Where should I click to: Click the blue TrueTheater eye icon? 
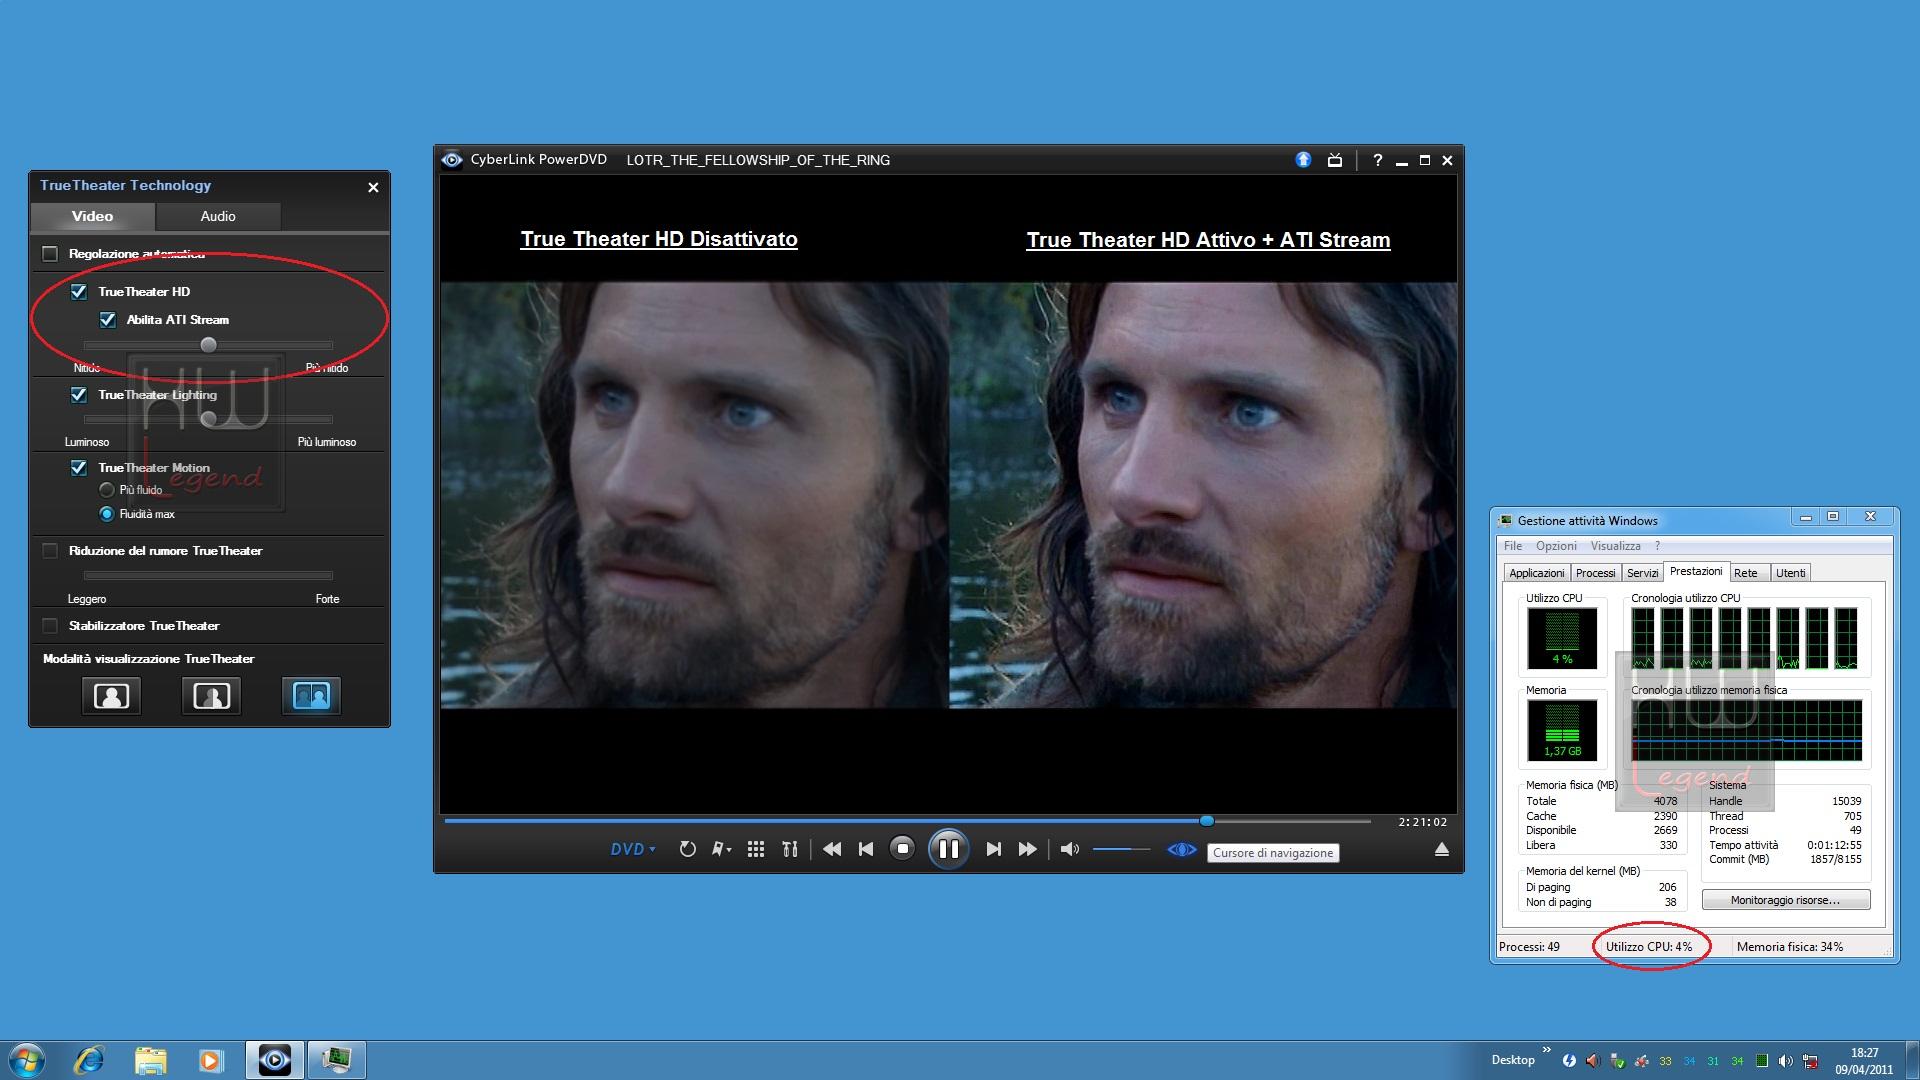pos(1181,849)
